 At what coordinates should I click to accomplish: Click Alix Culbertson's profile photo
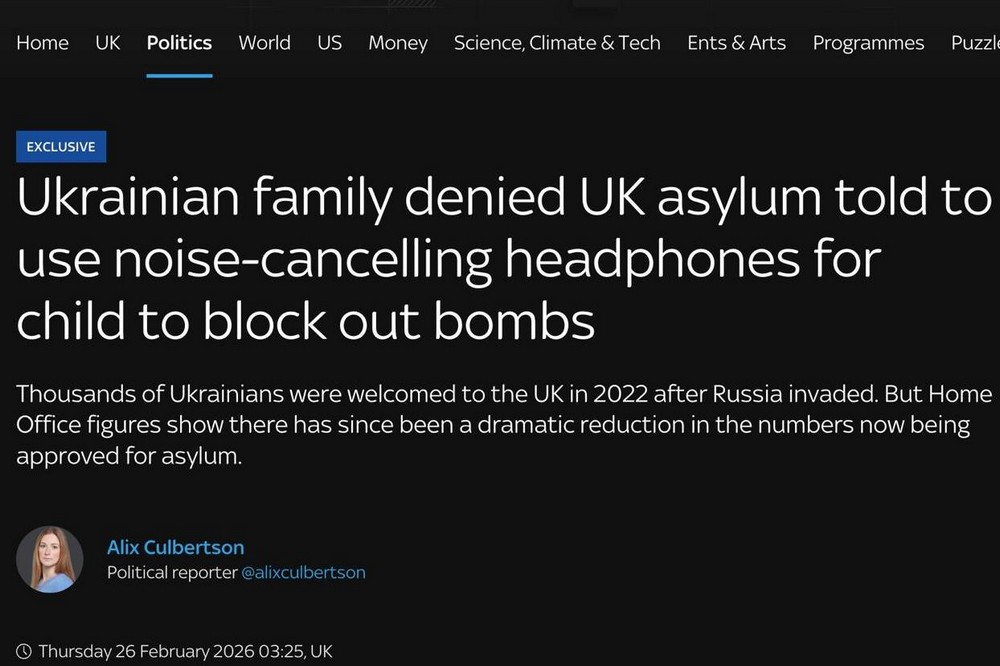[x=50, y=559]
